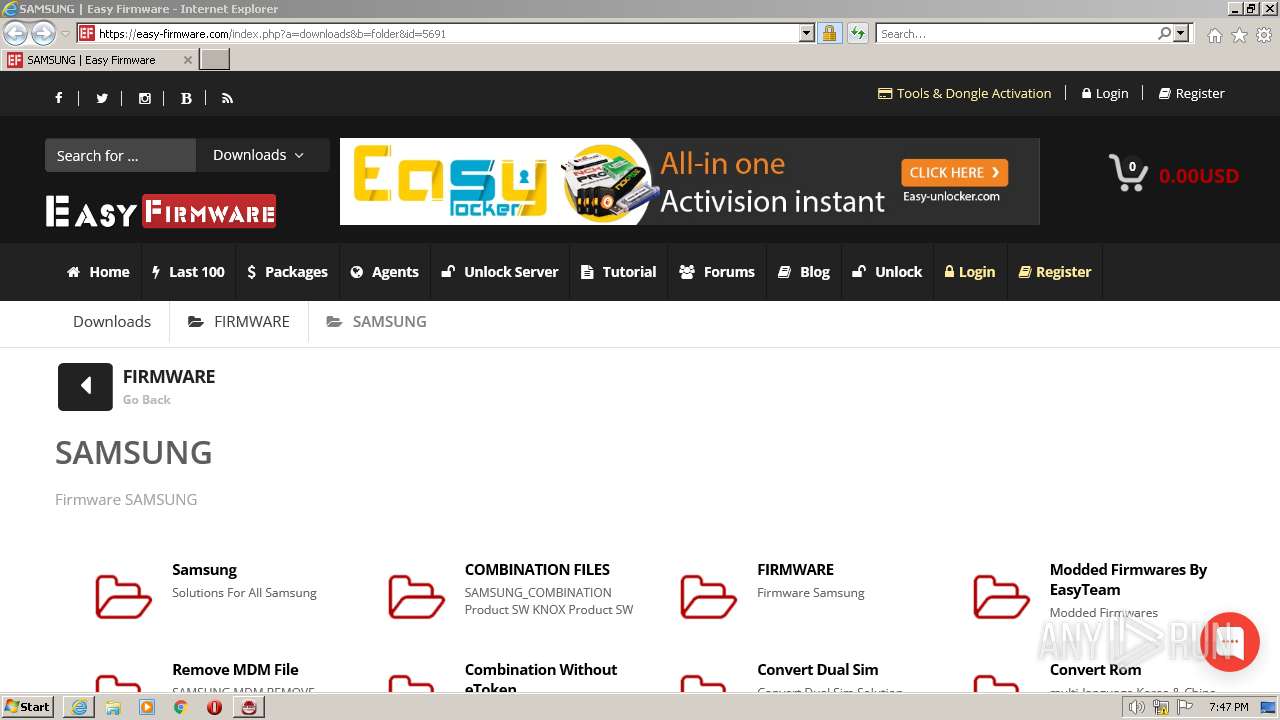Image resolution: width=1280 pixels, height=720 pixels.
Task: Open the Unlock Server menu item
Action: click(500, 272)
